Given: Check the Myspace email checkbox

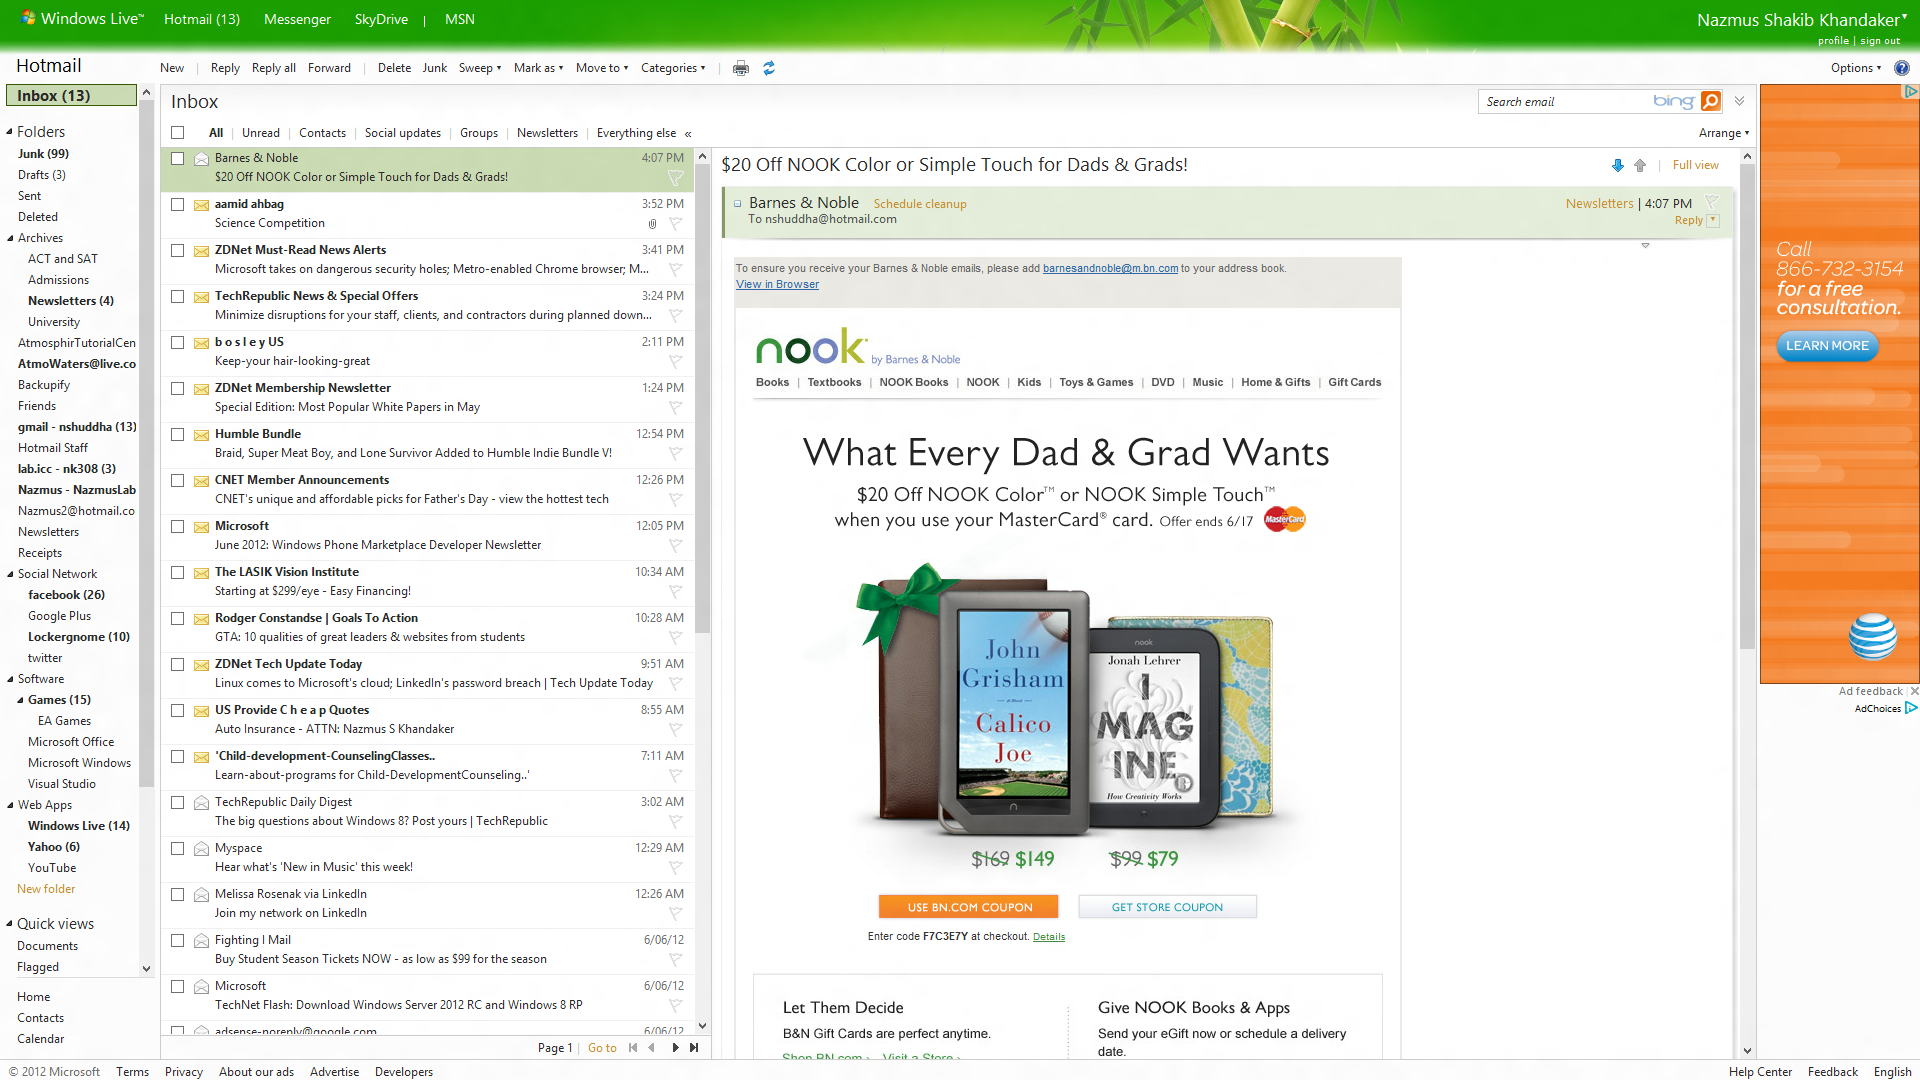Looking at the screenshot, I should (x=177, y=848).
